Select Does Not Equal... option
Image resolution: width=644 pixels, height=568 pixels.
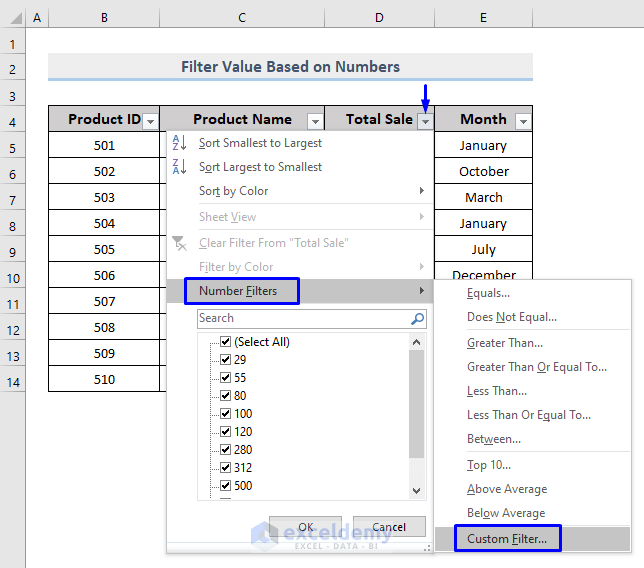pyautogui.click(x=512, y=317)
